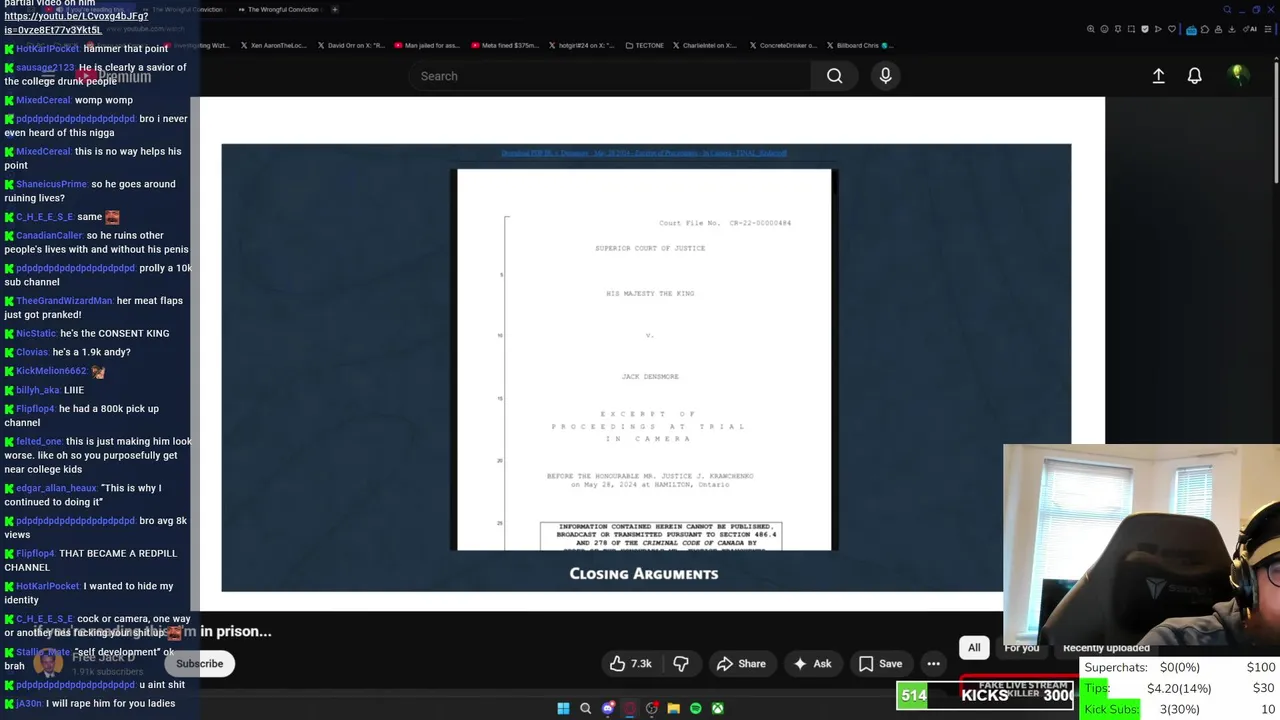Click the heart bookmark toolbar icon
1280x720 pixels.
tap(1172, 29)
